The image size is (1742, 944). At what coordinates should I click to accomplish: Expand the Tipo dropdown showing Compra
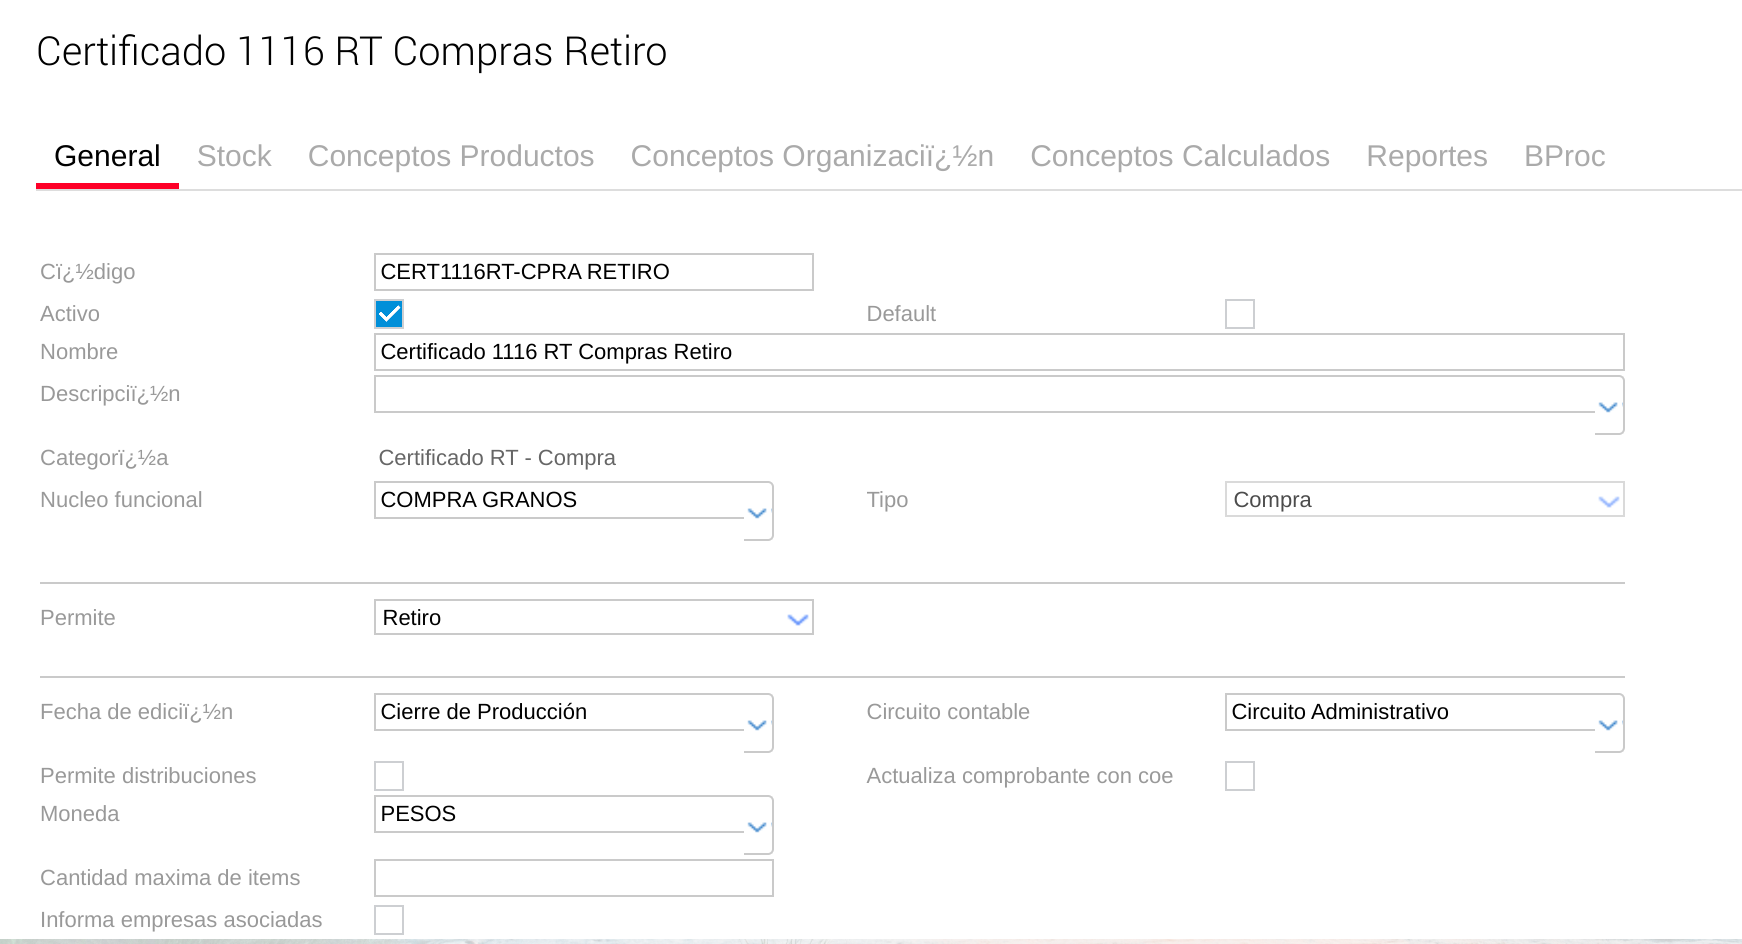click(x=1608, y=501)
